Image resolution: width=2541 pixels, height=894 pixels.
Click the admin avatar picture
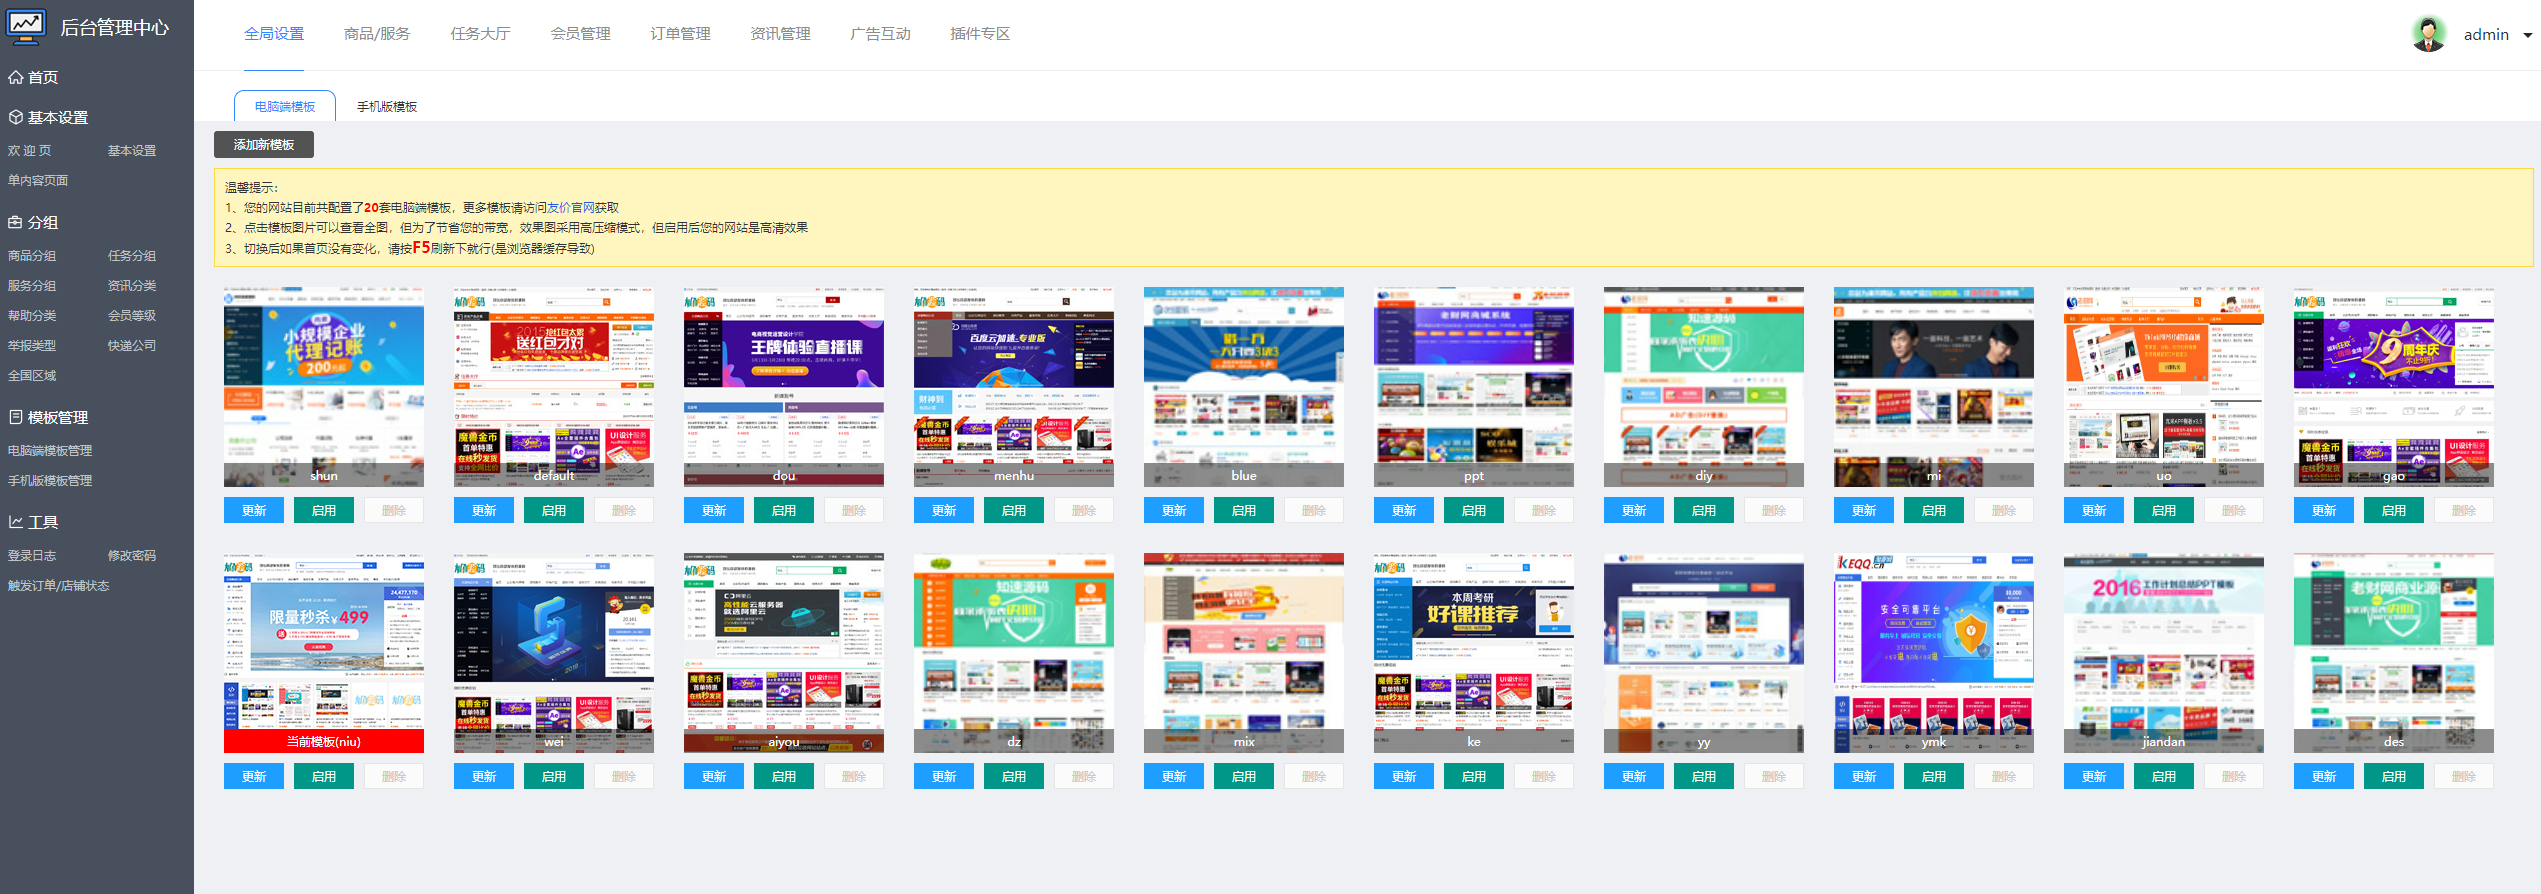(x=2429, y=34)
